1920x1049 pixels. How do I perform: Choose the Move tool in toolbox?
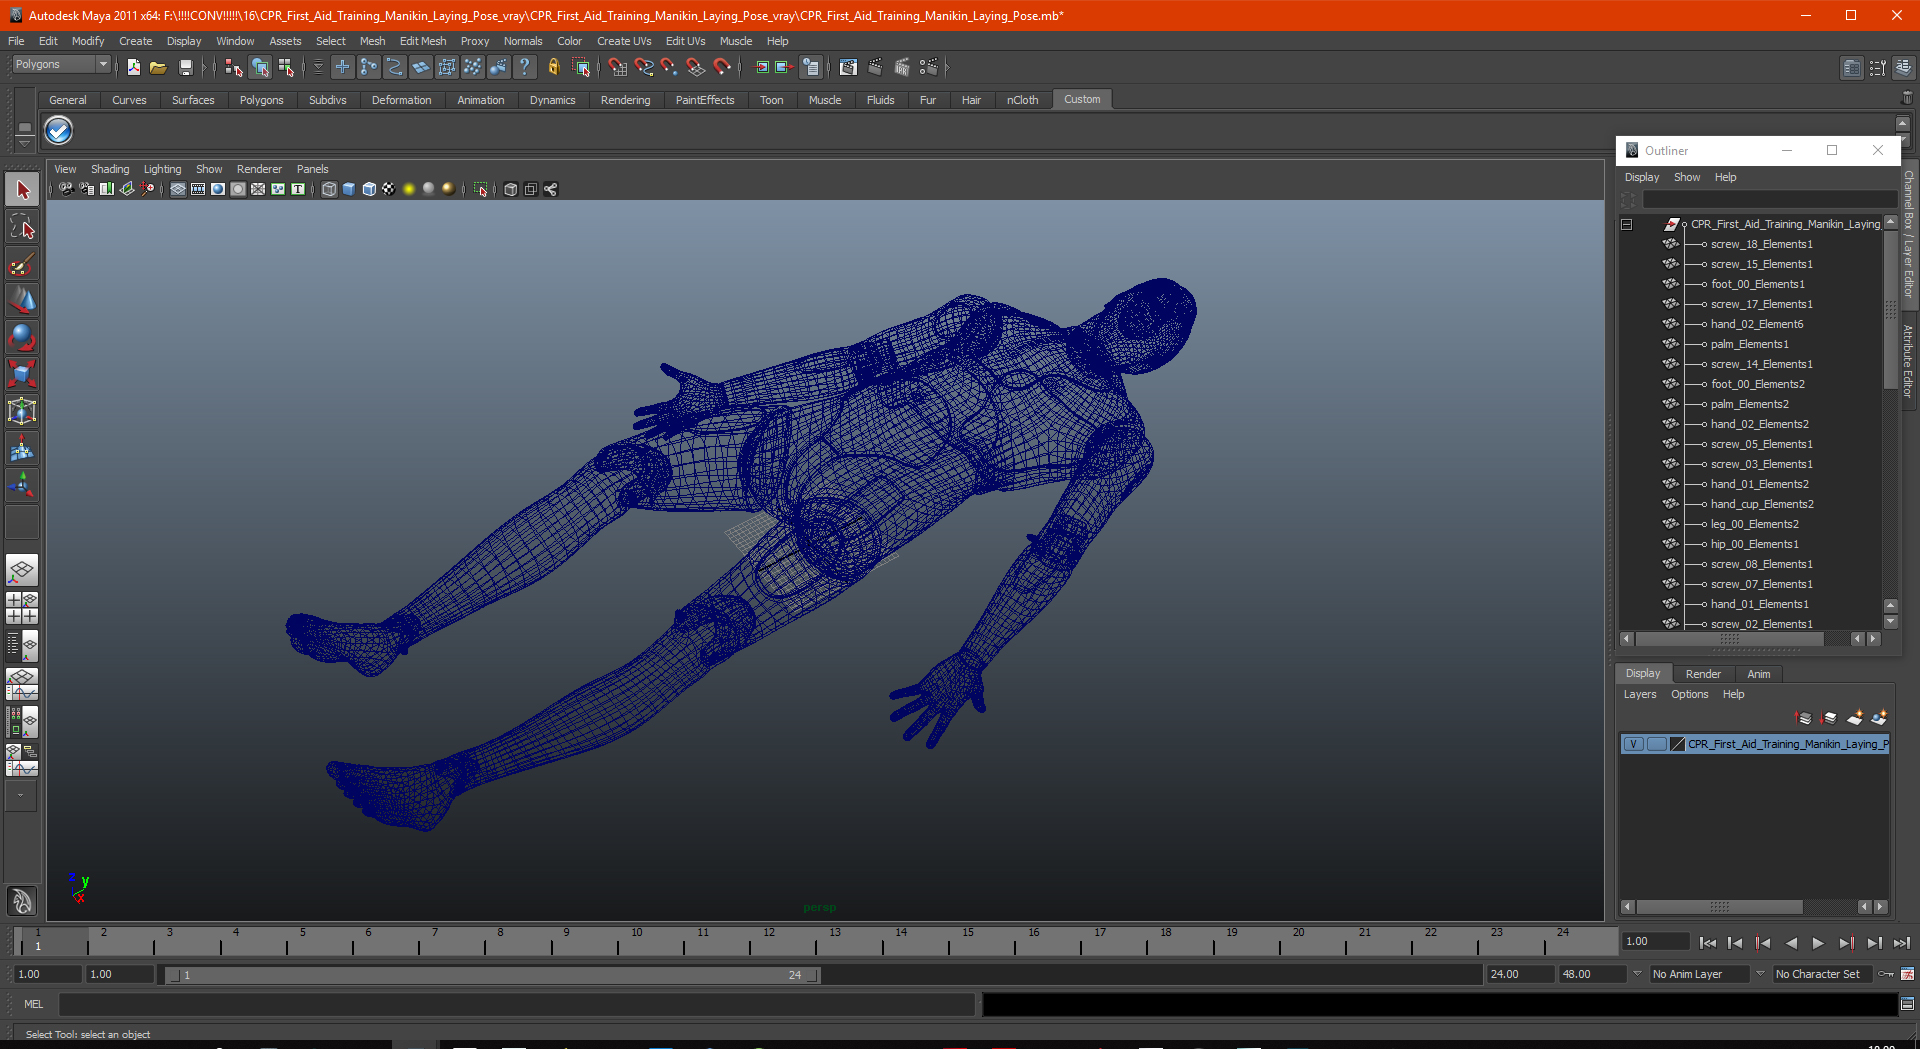[x=22, y=301]
